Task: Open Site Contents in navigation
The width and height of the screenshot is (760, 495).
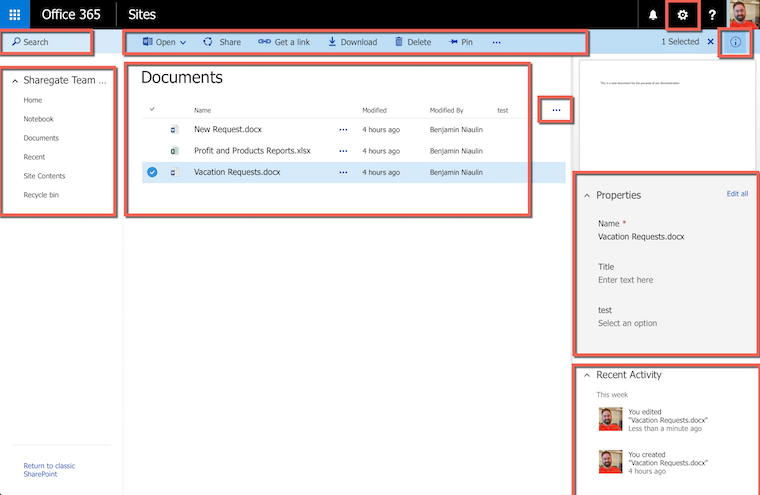Action: 44,176
